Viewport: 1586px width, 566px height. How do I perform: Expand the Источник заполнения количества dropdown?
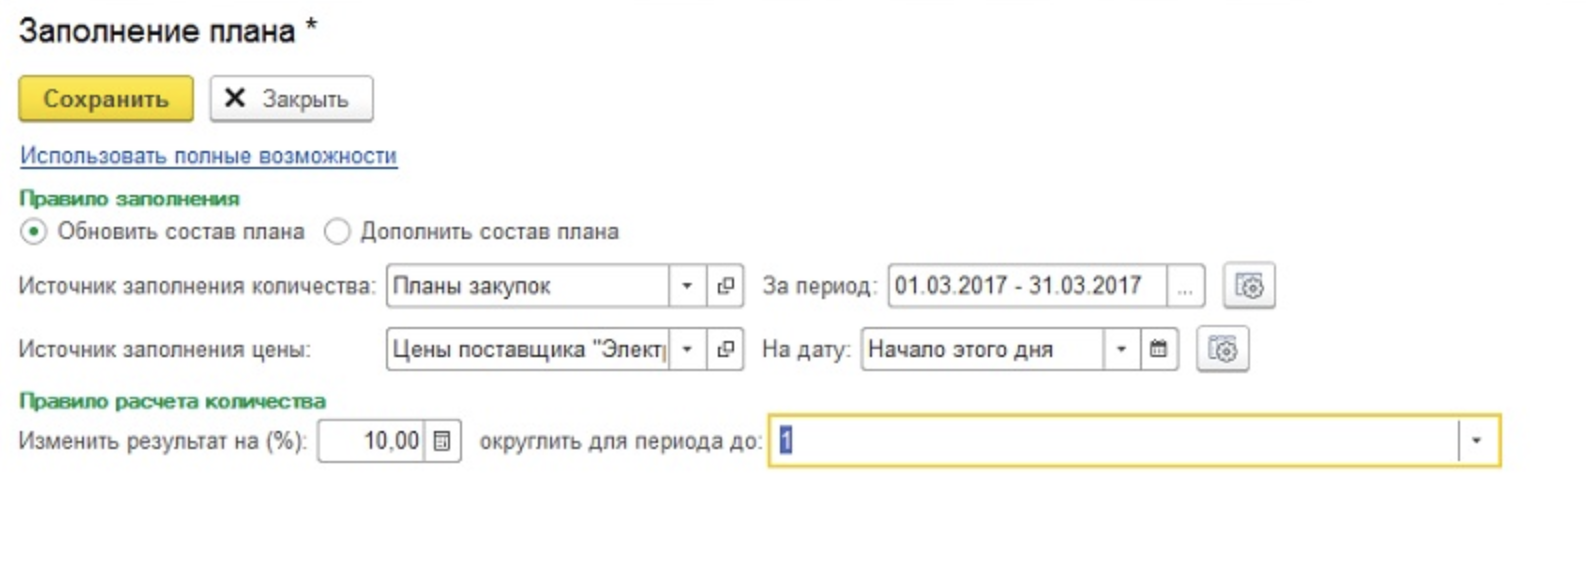pos(687,286)
